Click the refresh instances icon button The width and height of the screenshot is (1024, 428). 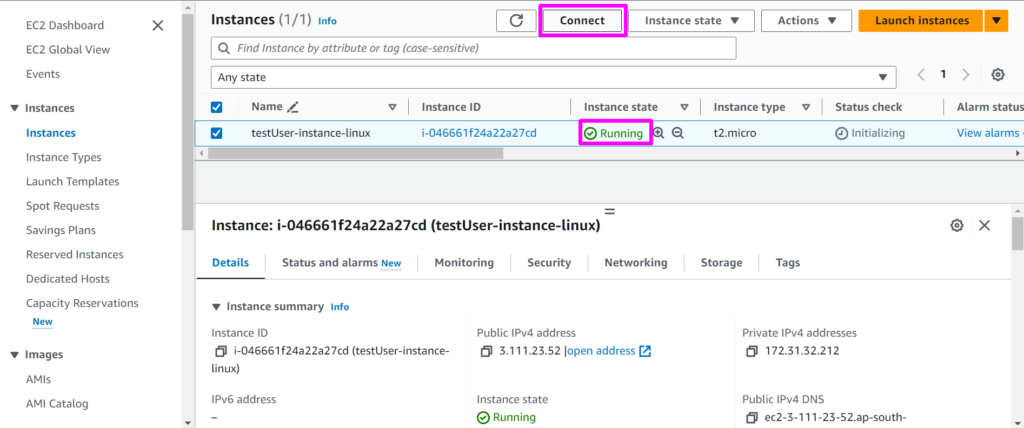pyautogui.click(x=516, y=20)
